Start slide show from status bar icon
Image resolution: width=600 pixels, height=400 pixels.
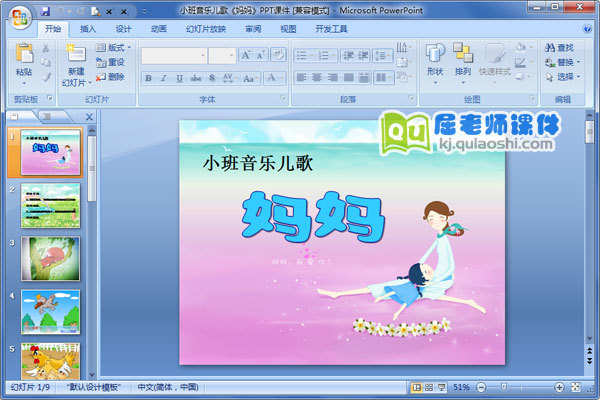(x=441, y=387)
